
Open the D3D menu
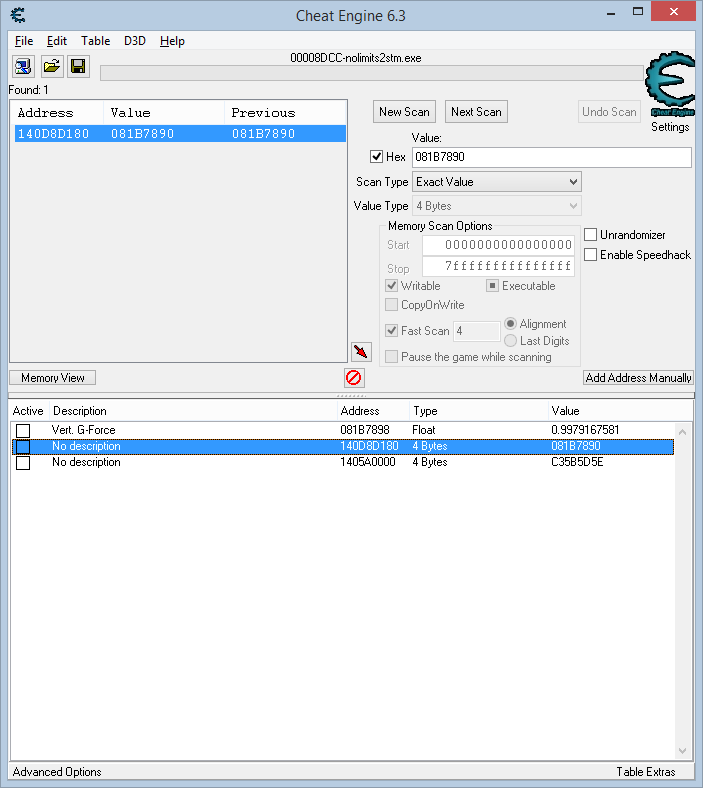point(135,41)
